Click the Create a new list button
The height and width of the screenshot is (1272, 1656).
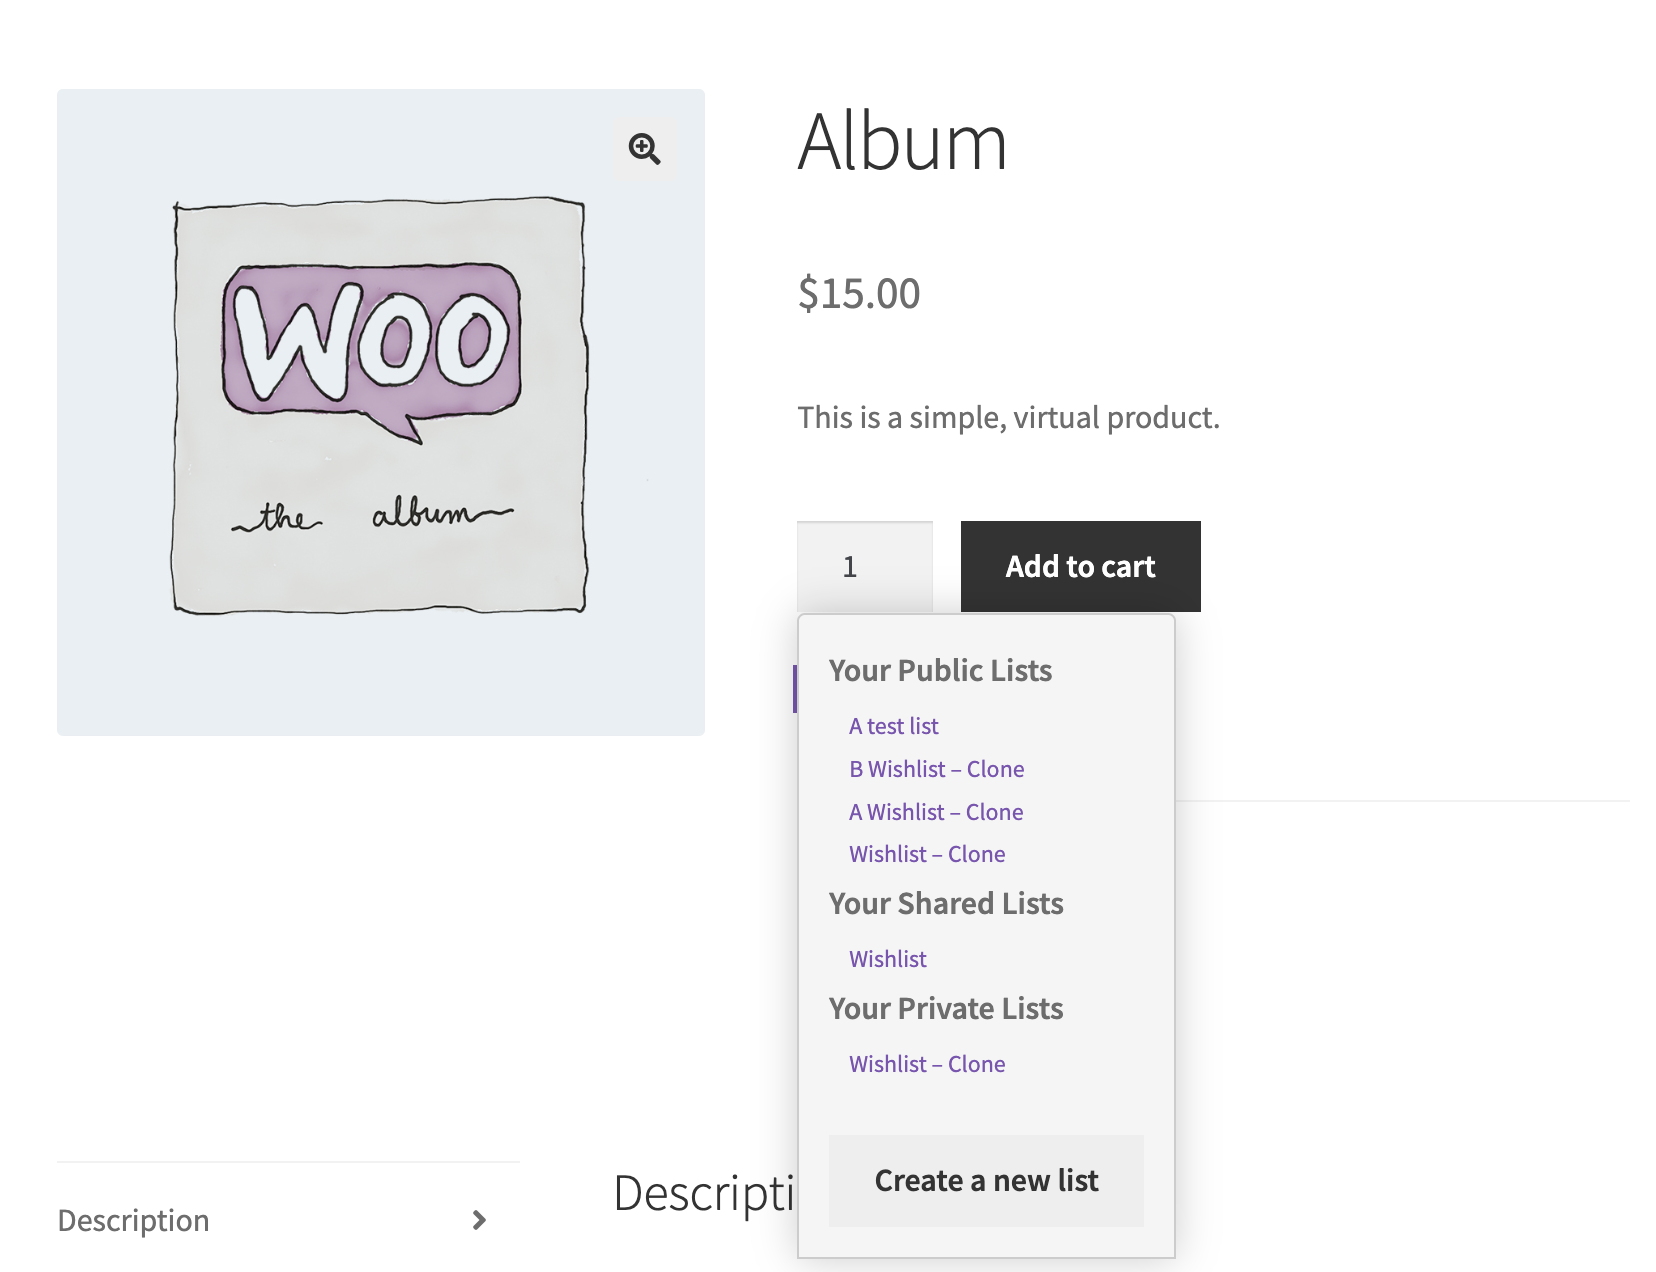pyautogui.click(x=986, y=1180)
